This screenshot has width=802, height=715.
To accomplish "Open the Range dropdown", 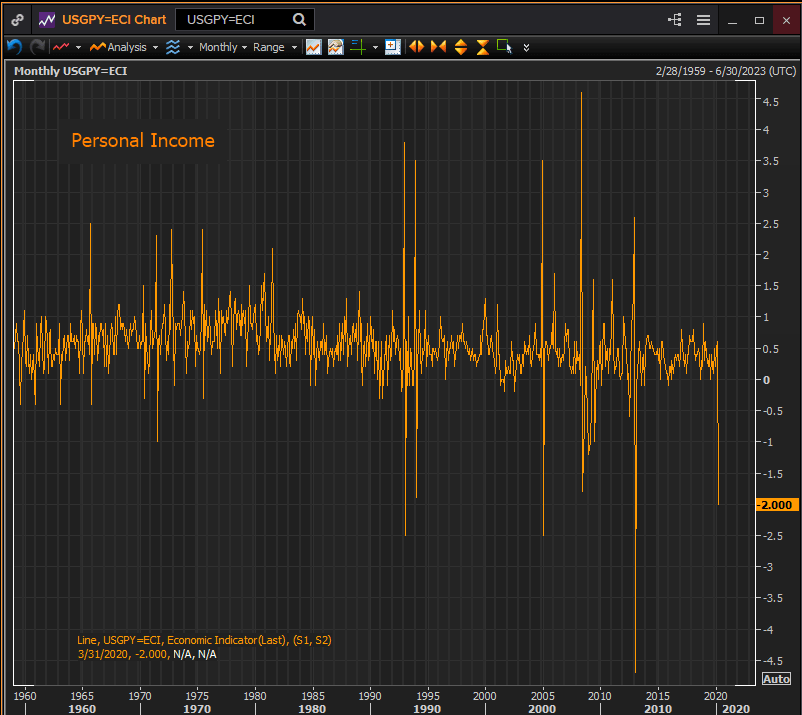I will [x=274, y=47].
